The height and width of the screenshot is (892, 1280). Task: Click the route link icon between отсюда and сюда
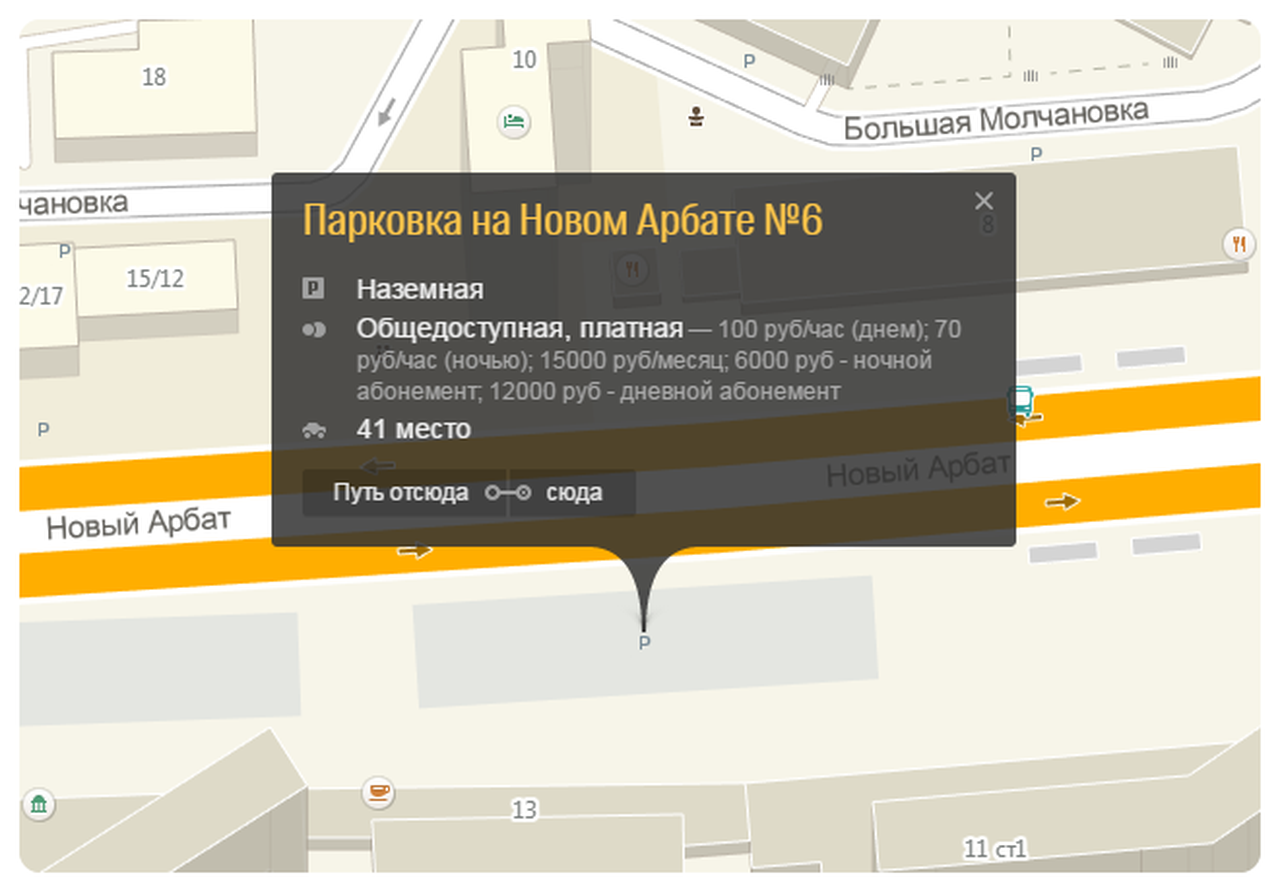[x=506, y=492]
